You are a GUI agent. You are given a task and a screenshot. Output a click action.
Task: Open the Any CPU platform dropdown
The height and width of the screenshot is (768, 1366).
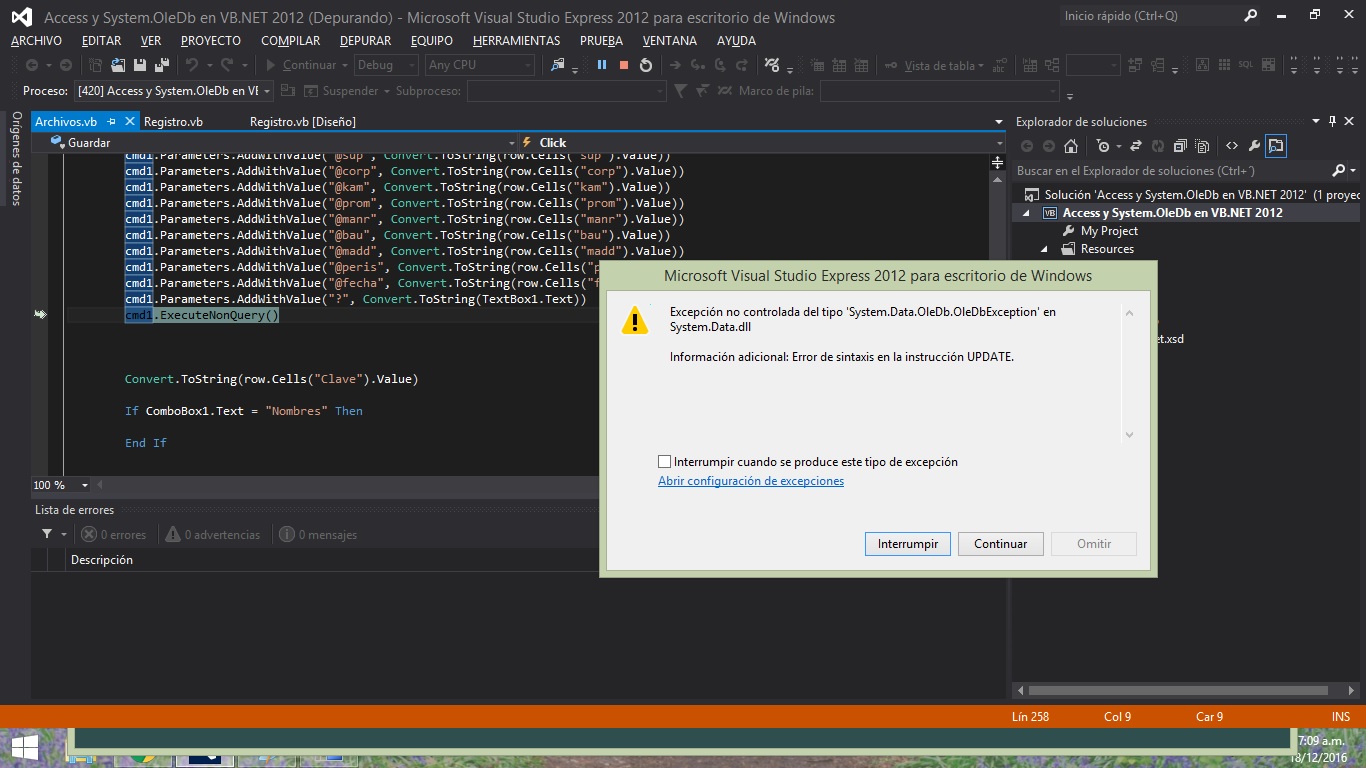tap(480, 65)
